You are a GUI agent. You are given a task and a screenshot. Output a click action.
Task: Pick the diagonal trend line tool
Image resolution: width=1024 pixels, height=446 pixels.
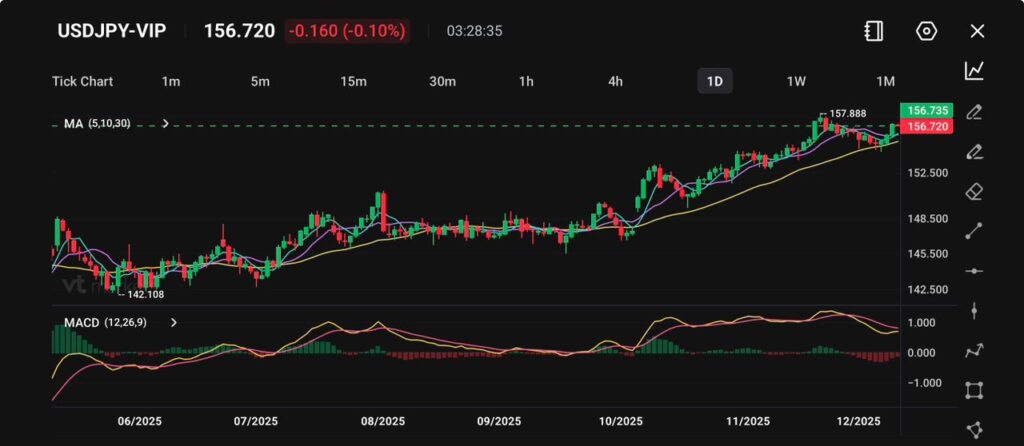click(974, 231)
